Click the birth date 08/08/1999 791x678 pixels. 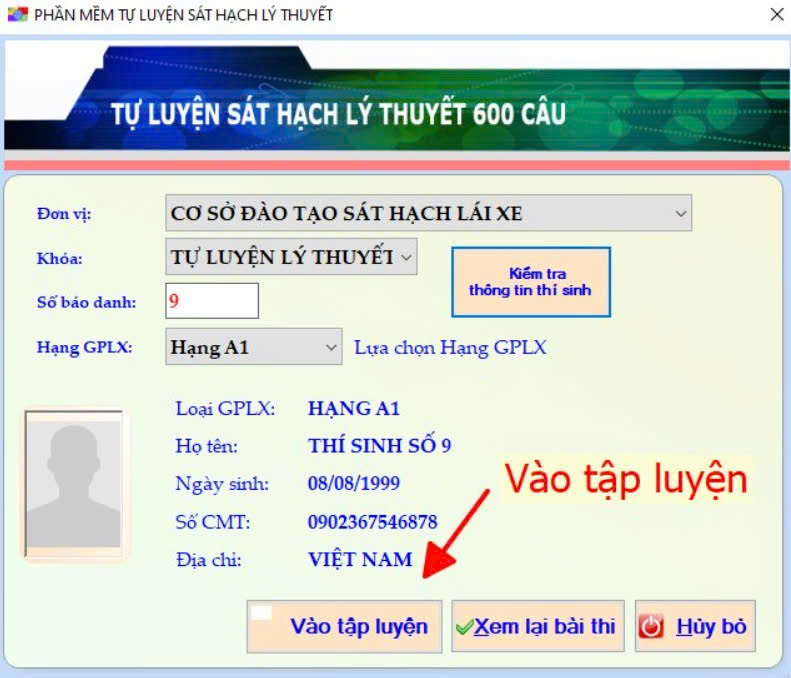(x=354, y=483)
